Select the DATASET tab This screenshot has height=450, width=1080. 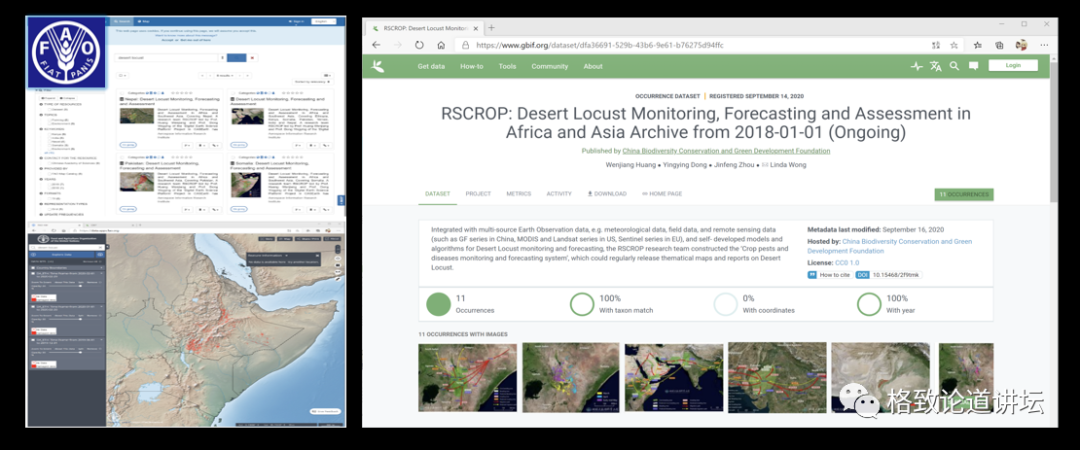[437, 194]
